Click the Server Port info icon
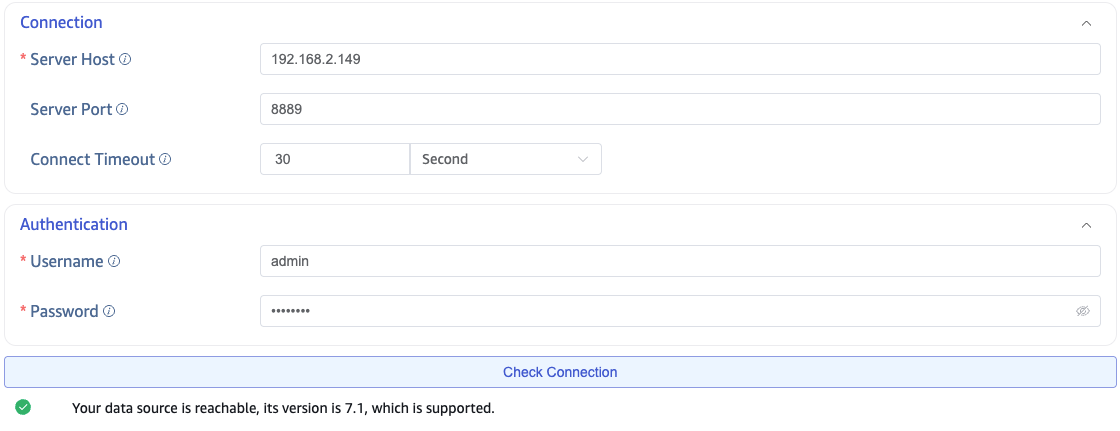 click(x=122, y=109)
